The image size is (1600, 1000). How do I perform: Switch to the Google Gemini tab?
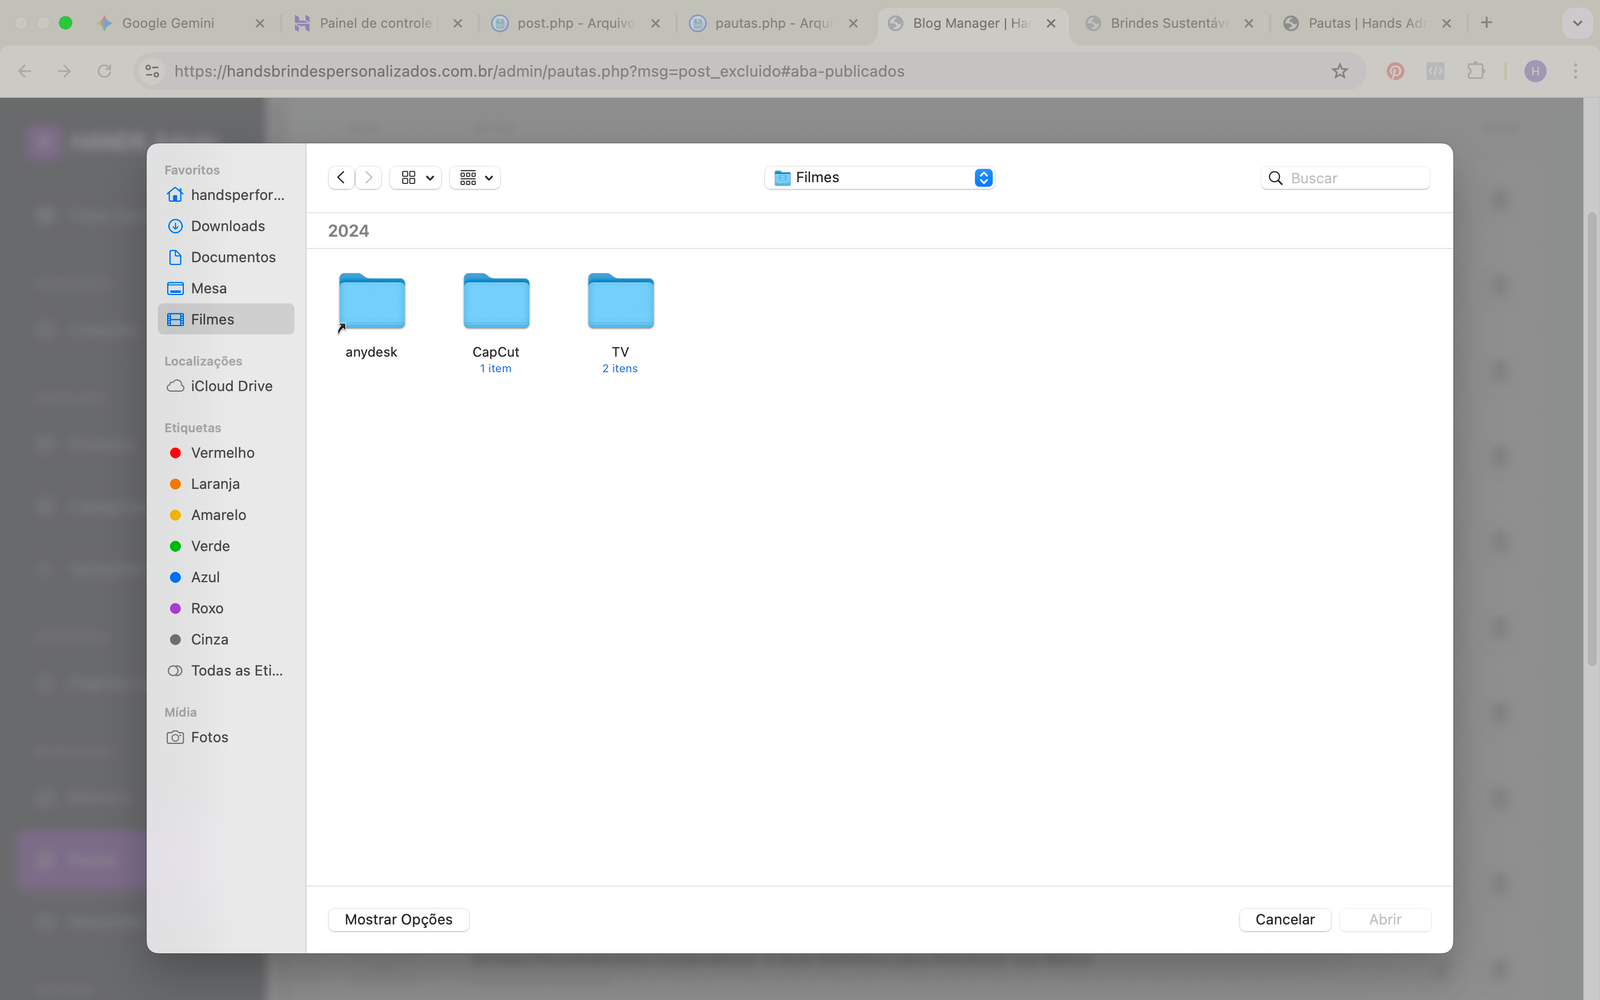click(x=167, y=23)
